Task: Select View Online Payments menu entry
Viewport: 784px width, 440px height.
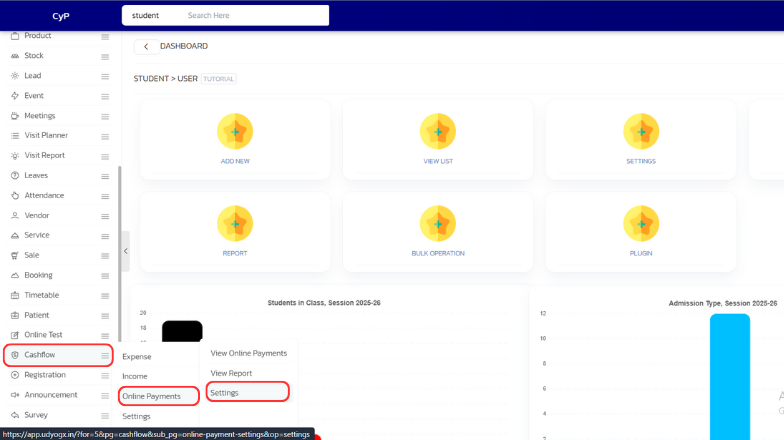Action: (x=248, y=353)
